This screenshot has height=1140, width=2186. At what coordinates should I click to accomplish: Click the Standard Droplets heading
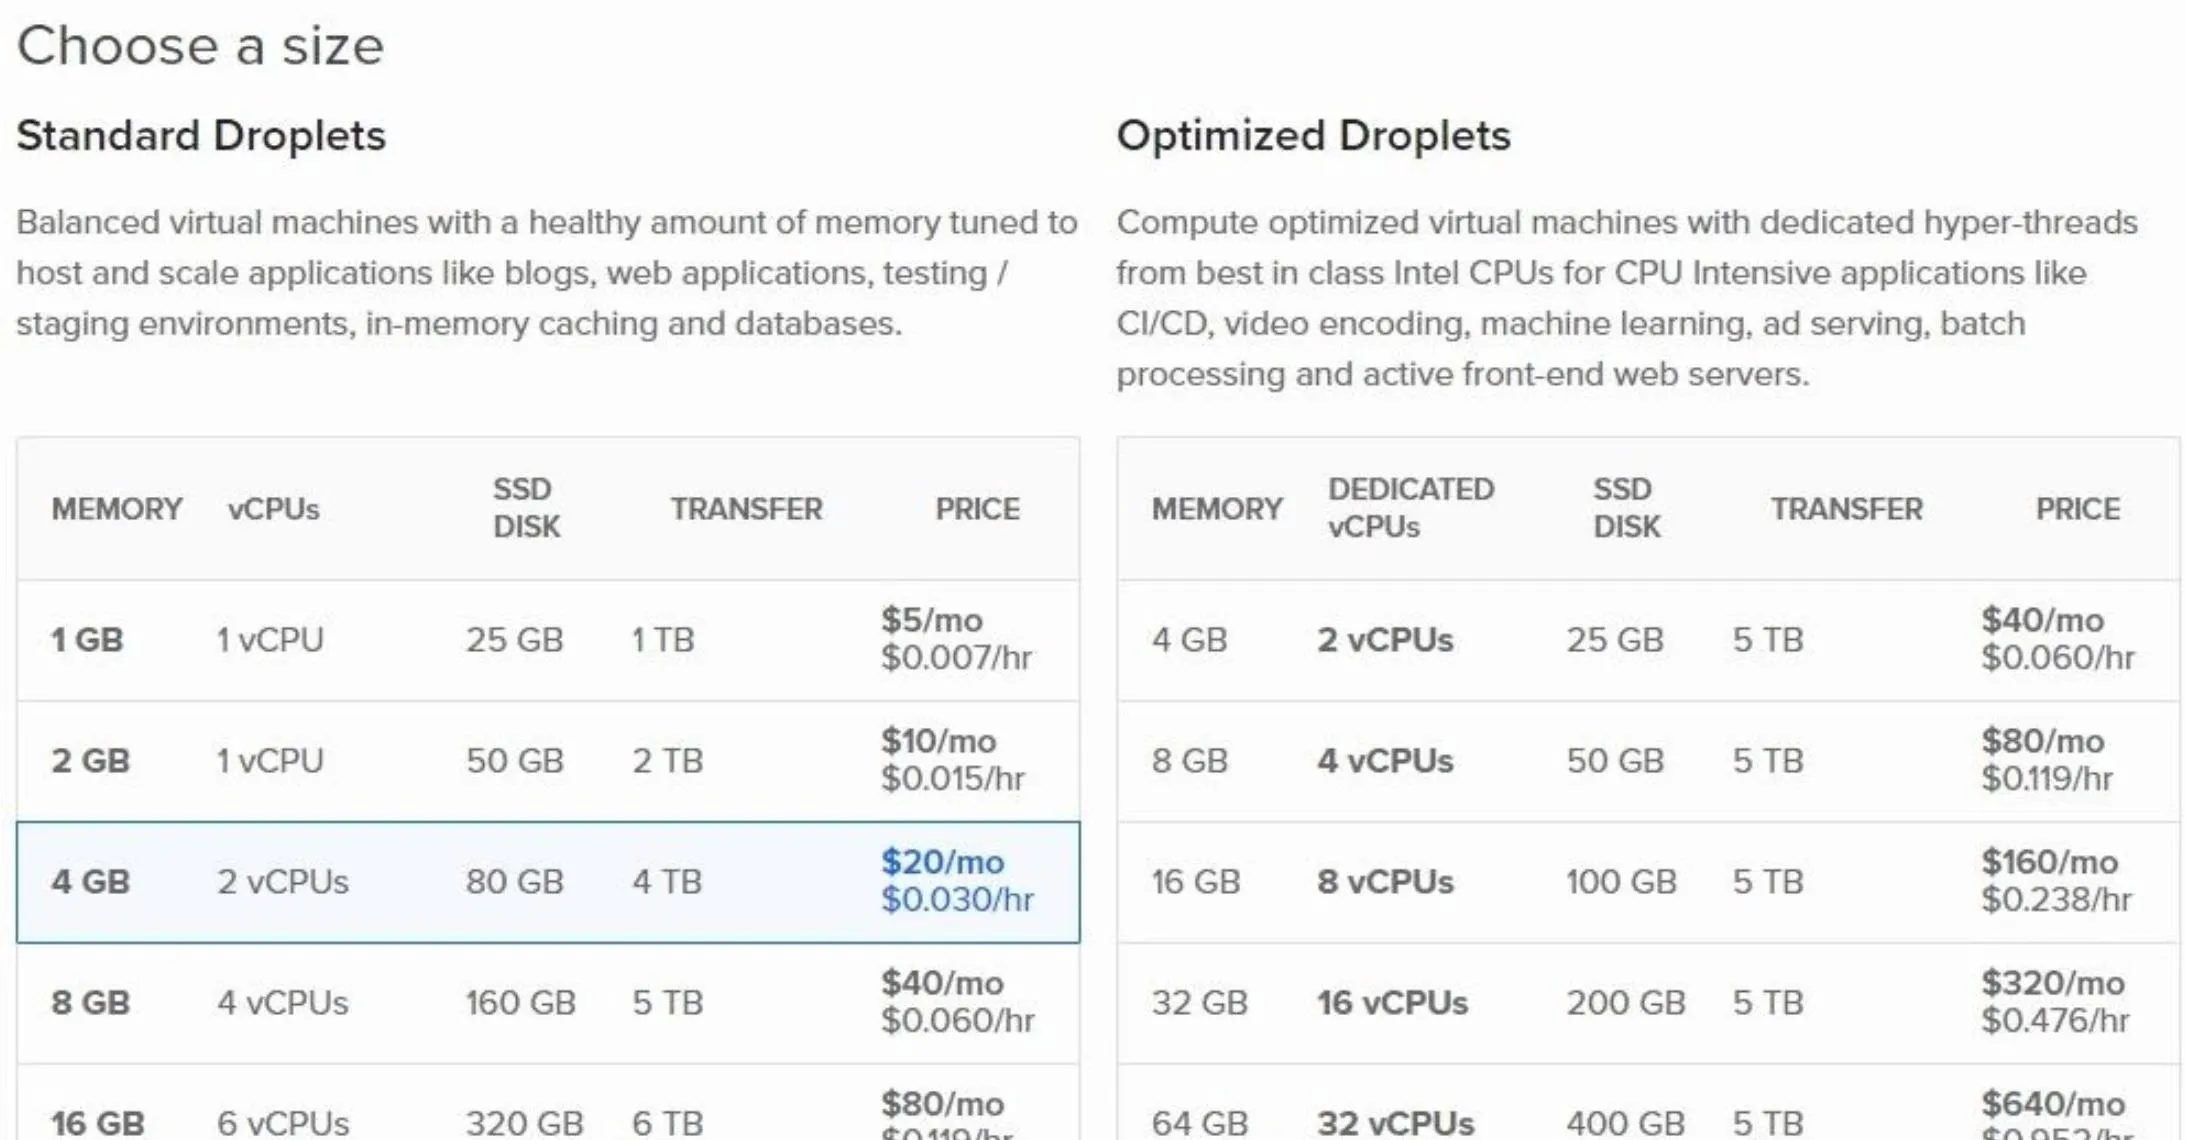click(x=201, y=136)
